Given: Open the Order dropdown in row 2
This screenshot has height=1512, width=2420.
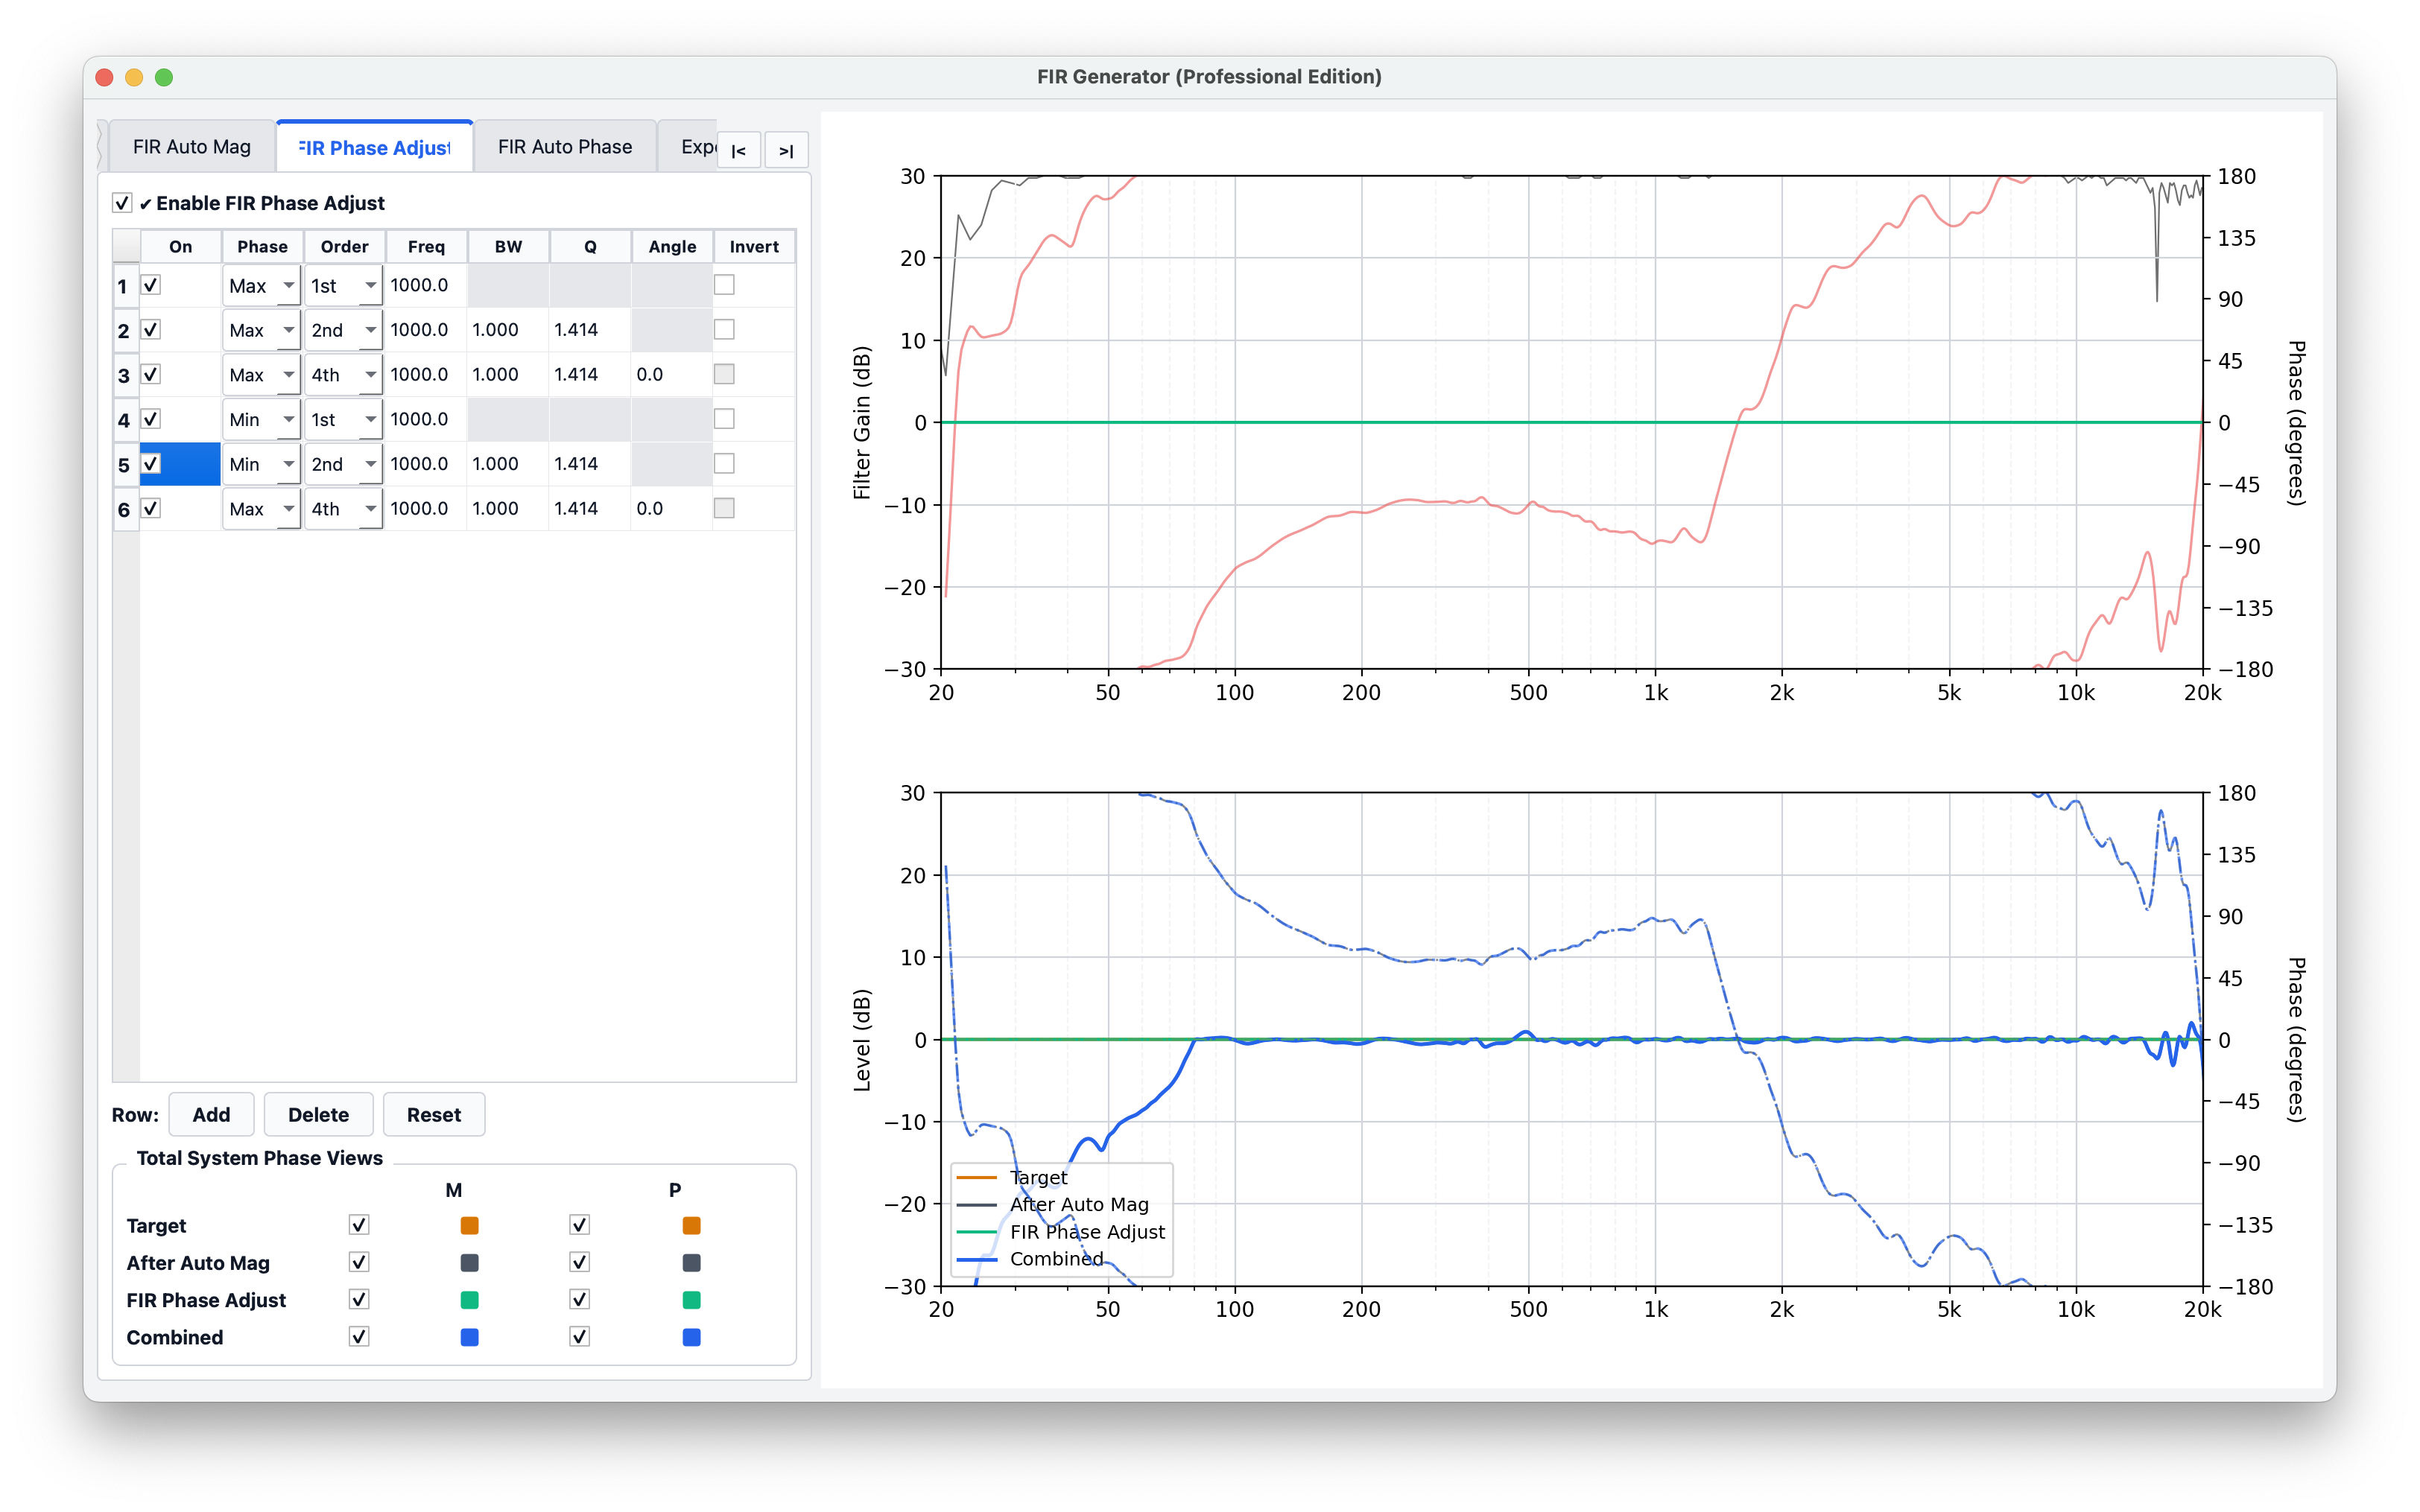Looking at the screenshot, I should (x=343, y=330).
